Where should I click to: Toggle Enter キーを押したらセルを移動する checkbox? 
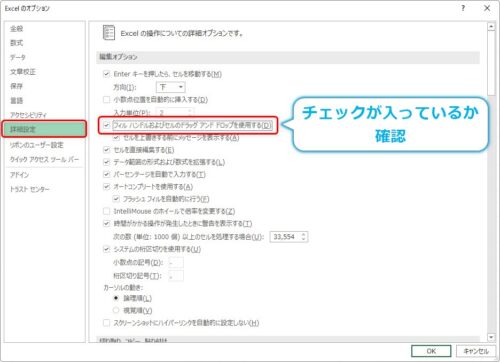point(106,74)
